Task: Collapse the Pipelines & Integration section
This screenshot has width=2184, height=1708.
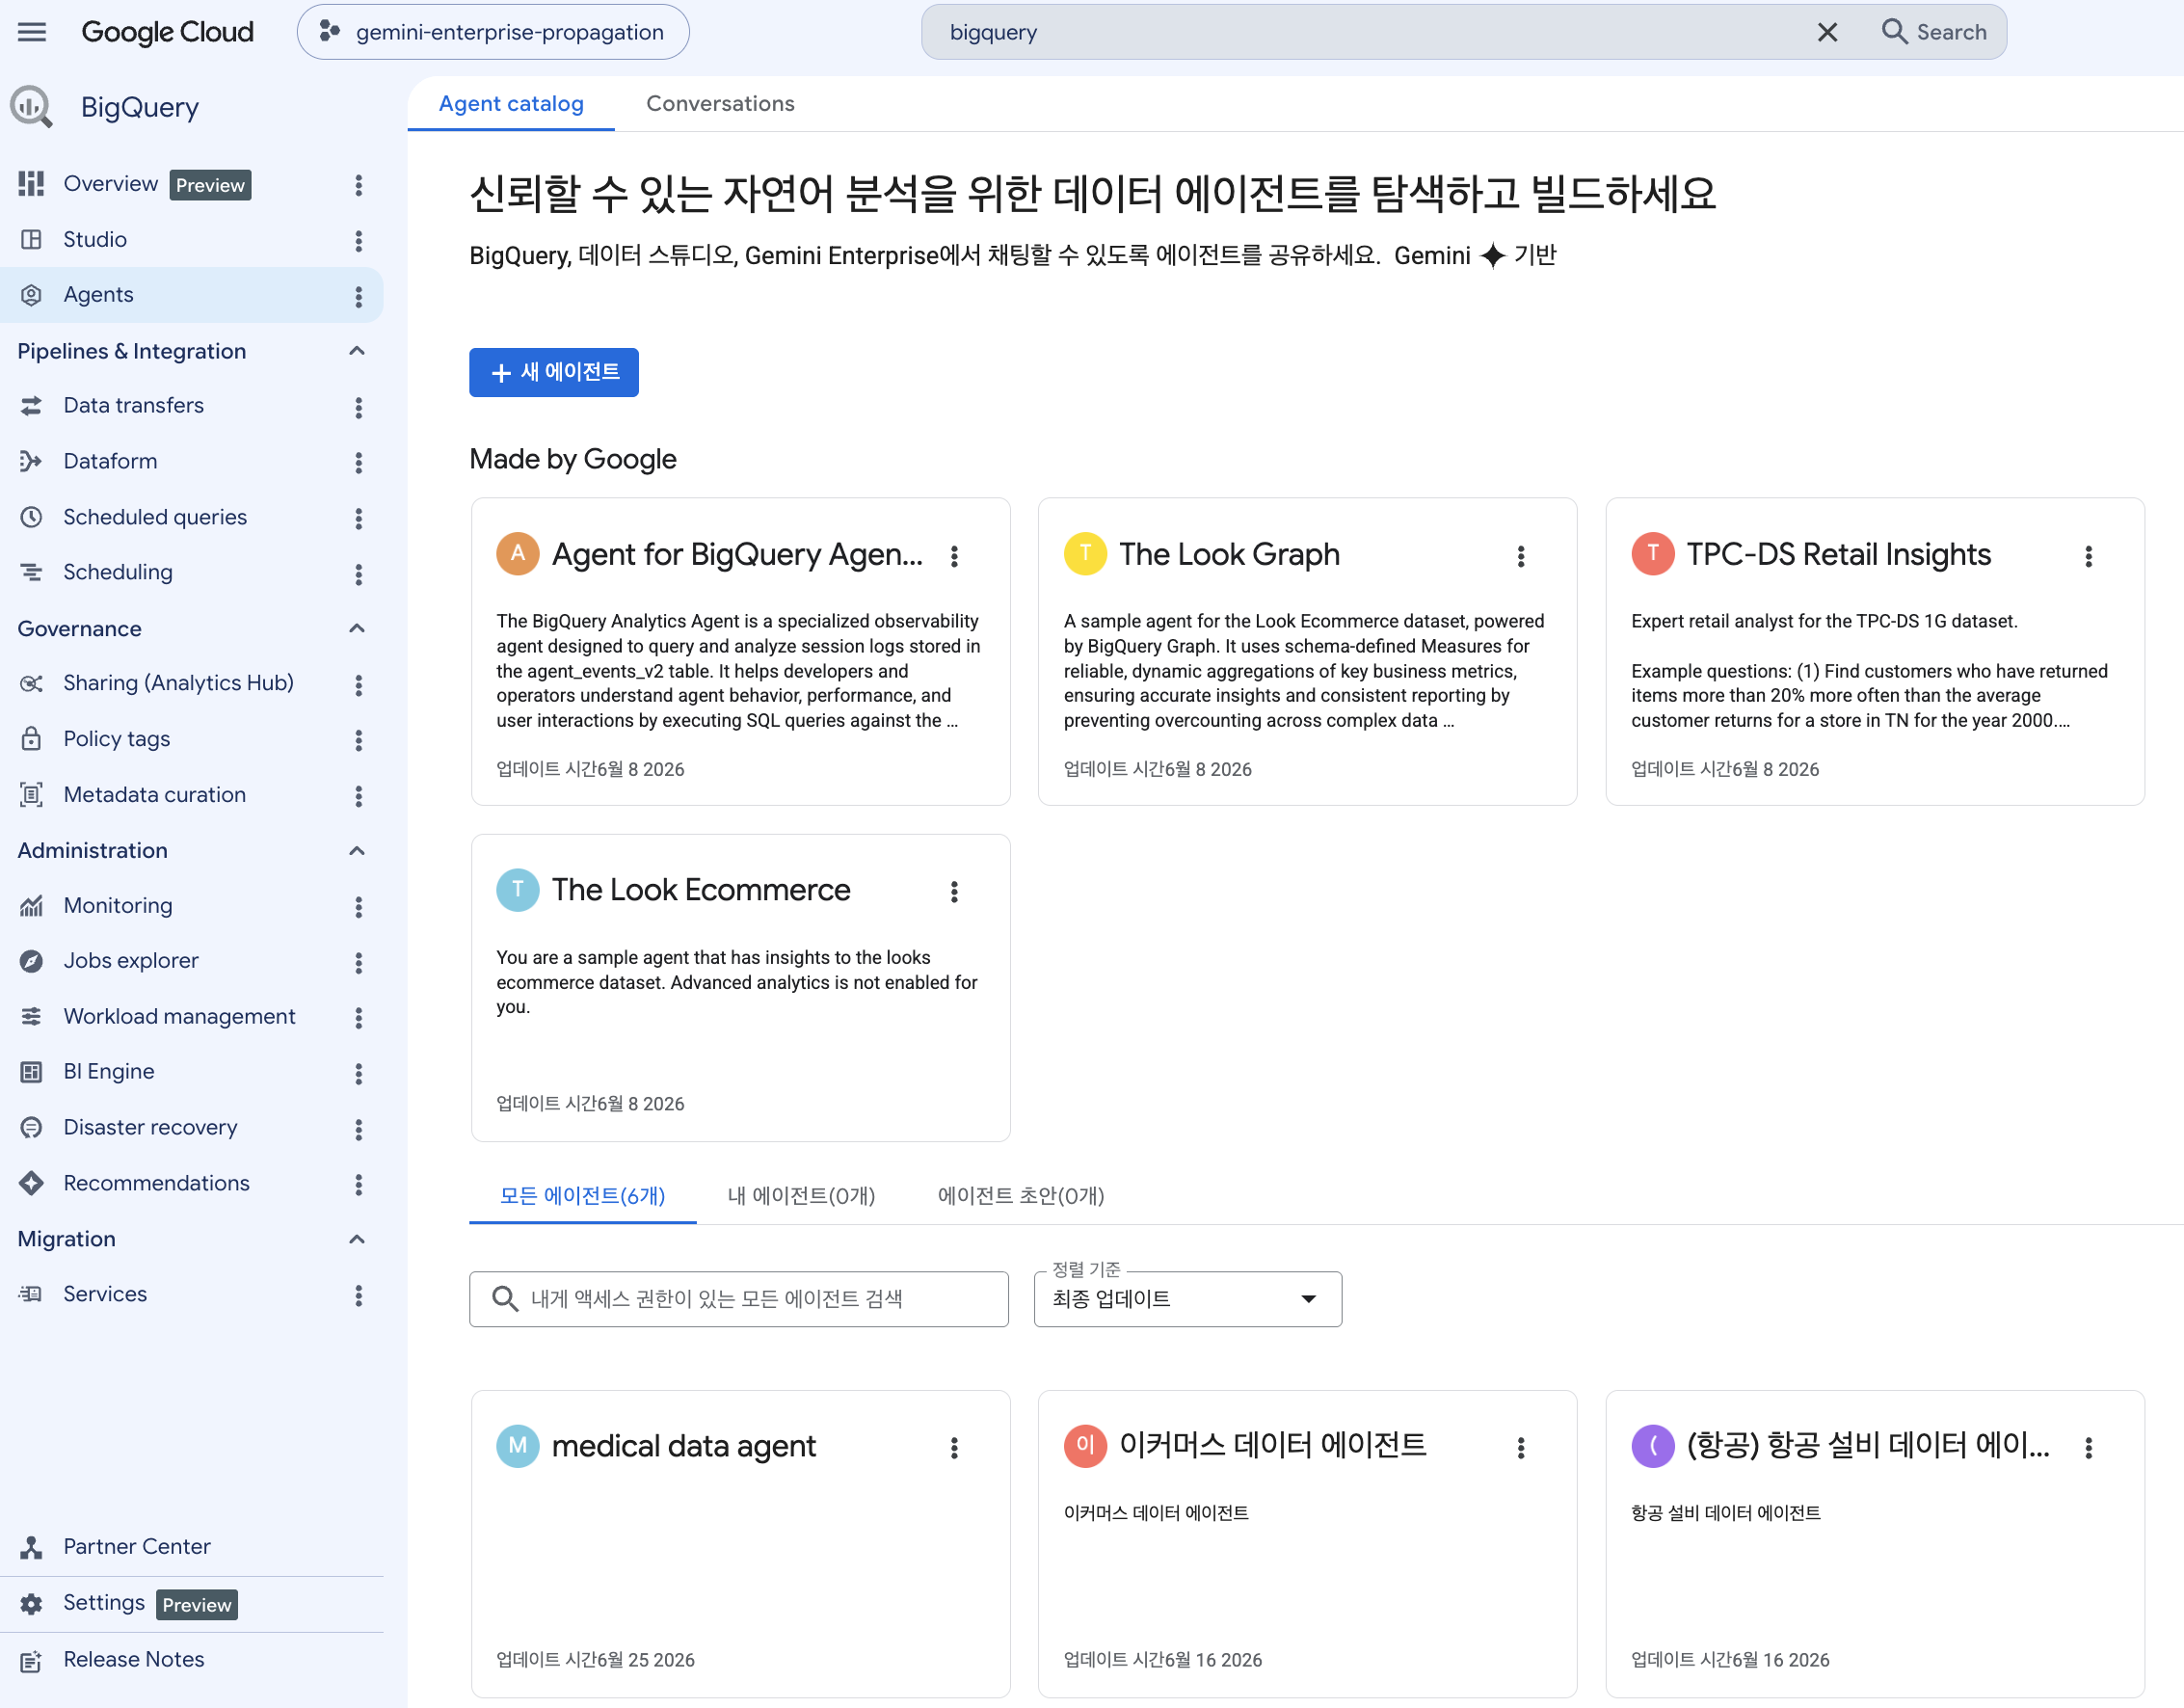Action: 357,351
